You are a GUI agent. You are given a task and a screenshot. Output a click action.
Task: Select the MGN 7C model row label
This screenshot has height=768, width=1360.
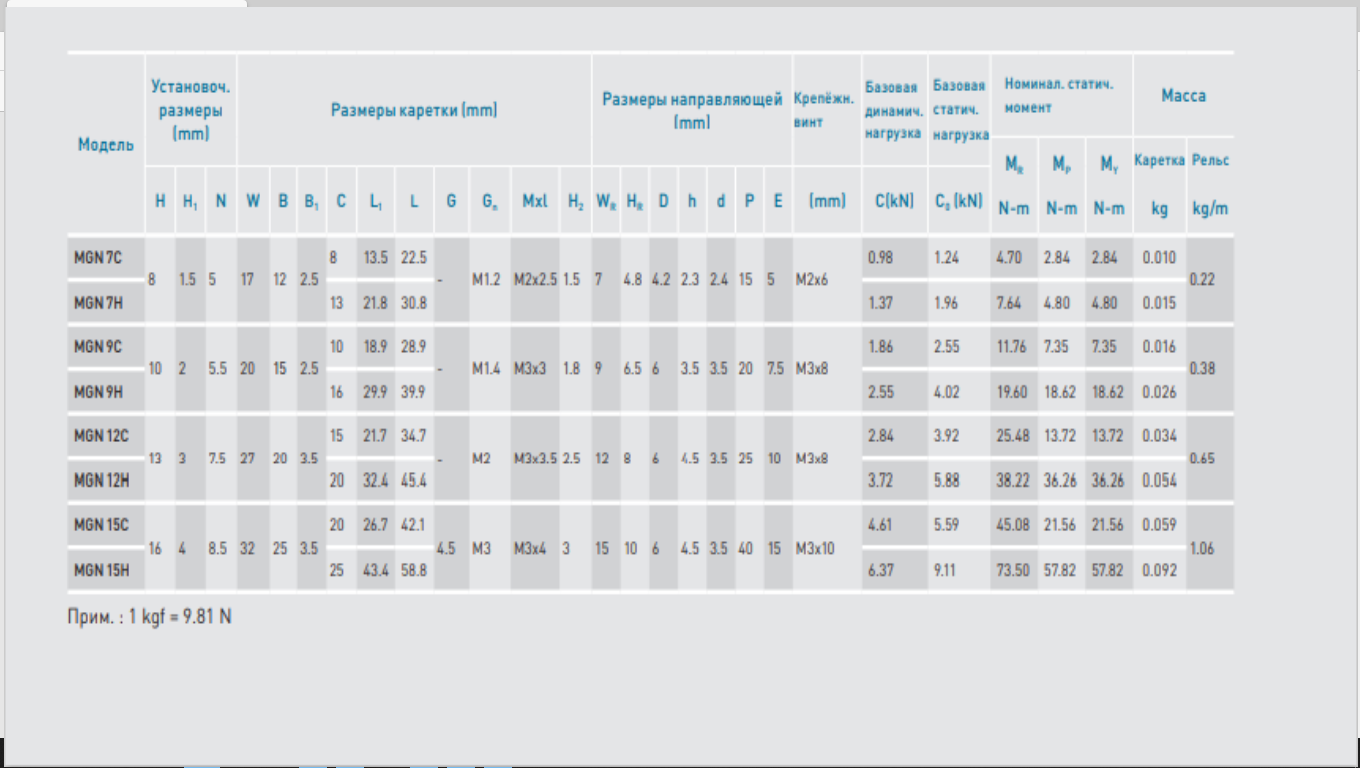point(98,258)
